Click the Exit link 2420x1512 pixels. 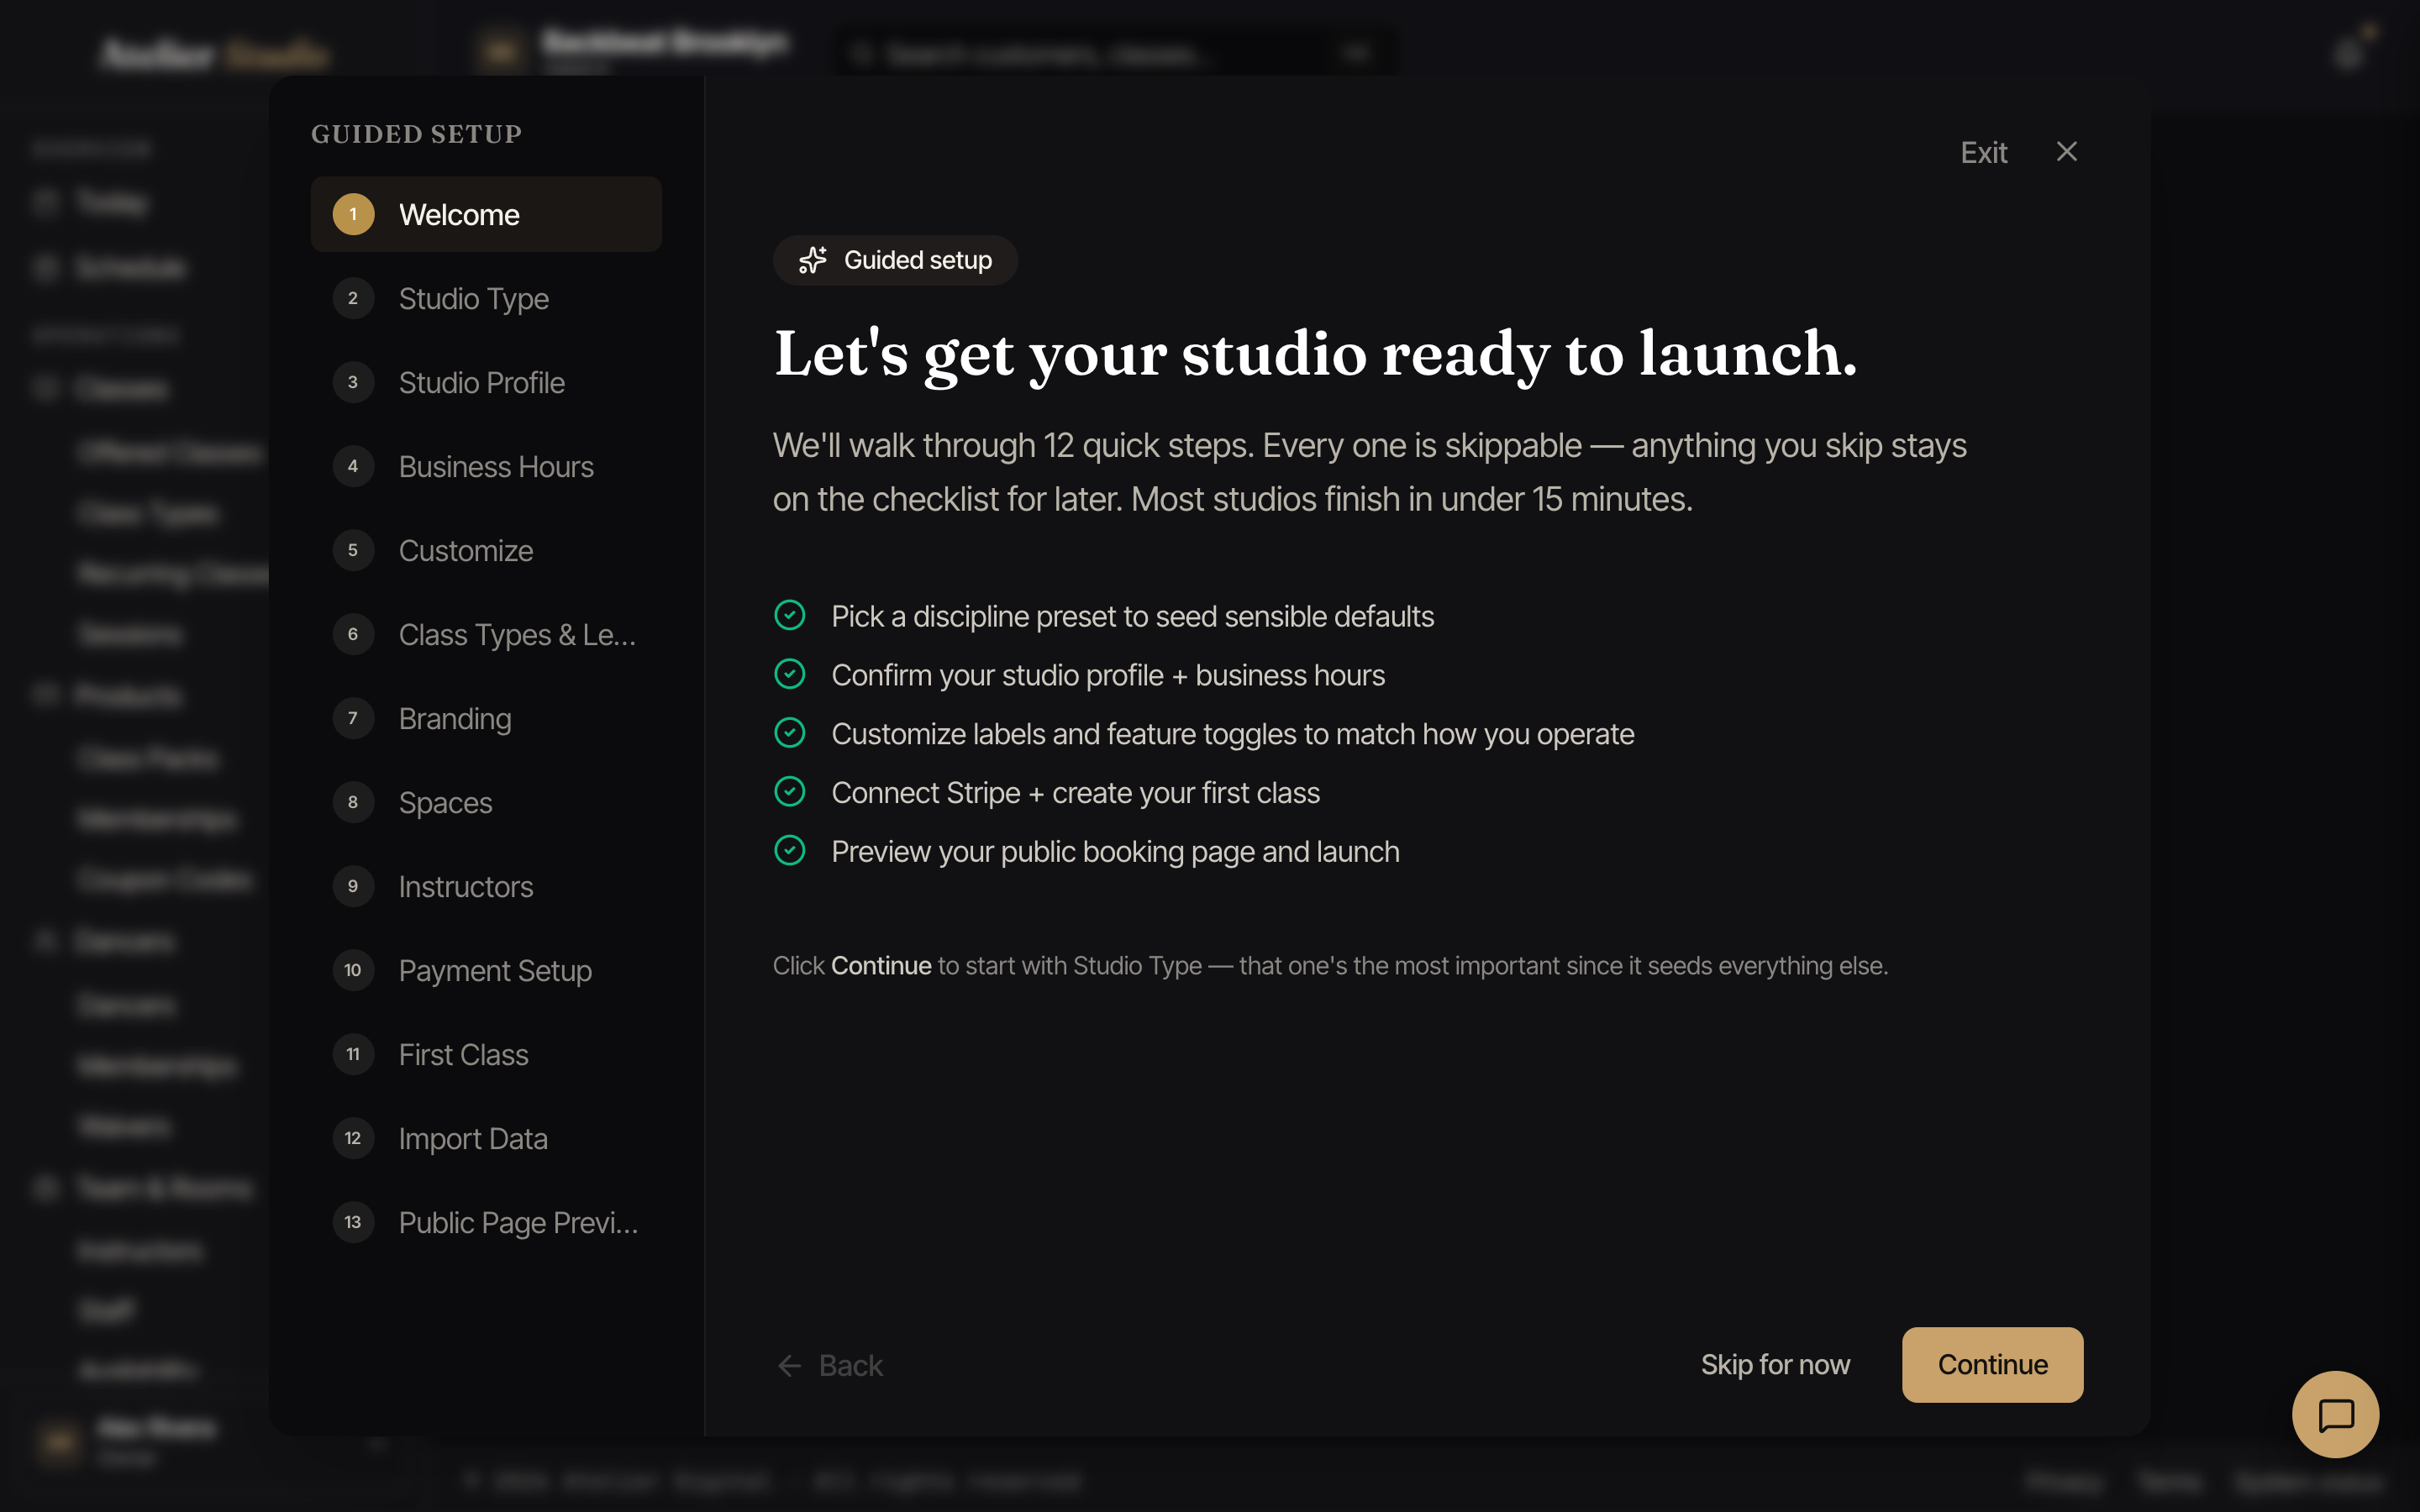point(1983,152)
